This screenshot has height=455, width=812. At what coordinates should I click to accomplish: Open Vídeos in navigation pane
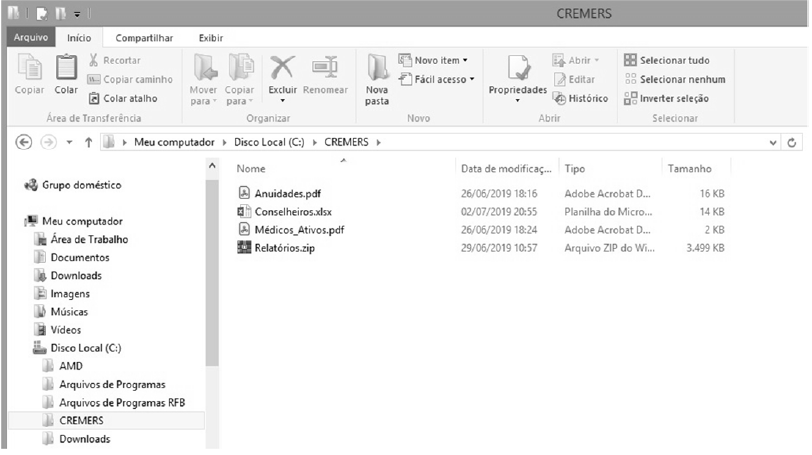coord(57,330)
